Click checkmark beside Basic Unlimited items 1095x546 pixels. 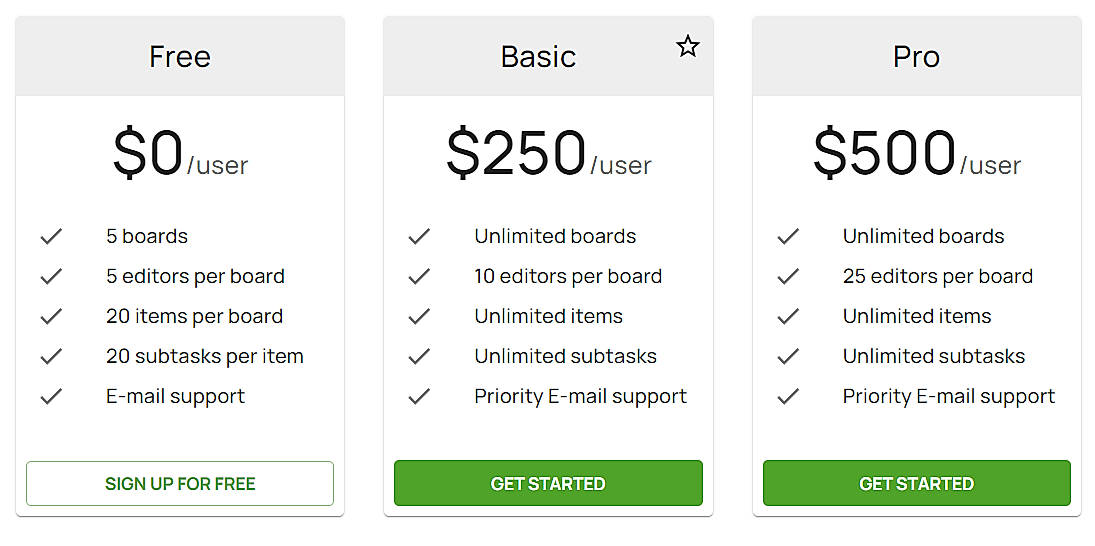click(x=419, y=317)
